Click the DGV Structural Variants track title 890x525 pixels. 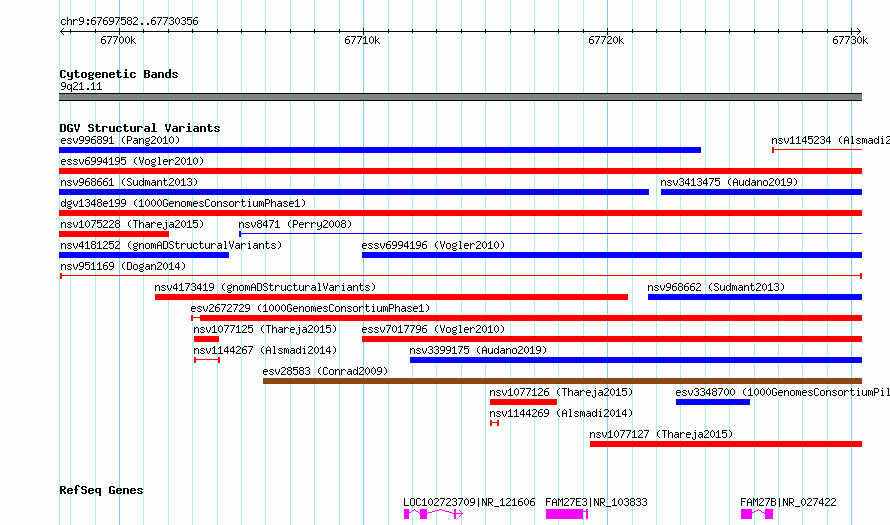coord(140,128)
